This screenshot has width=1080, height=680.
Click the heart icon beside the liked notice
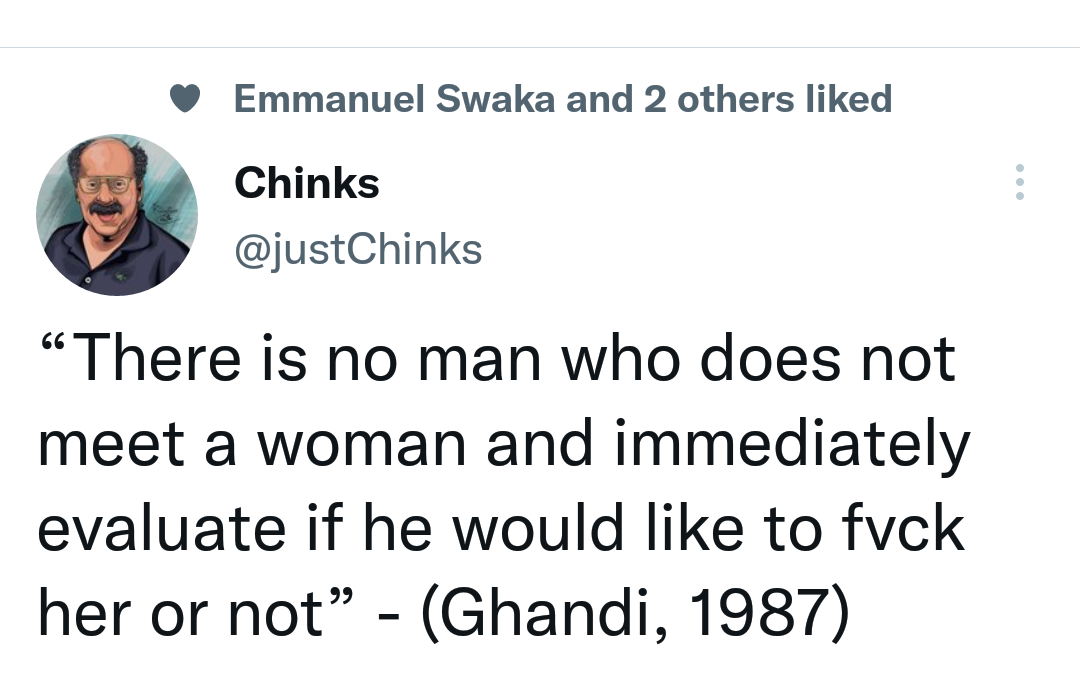185,99
